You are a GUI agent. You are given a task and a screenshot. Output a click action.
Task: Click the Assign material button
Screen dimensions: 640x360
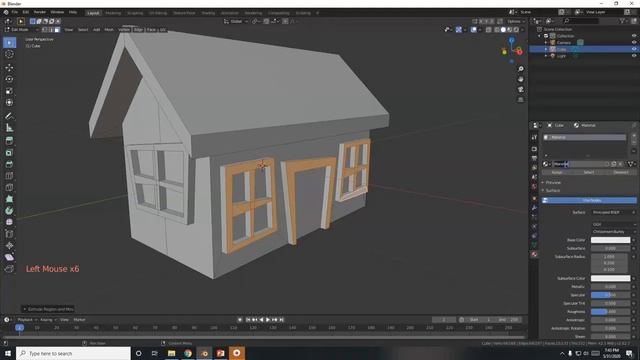[557, 172]
